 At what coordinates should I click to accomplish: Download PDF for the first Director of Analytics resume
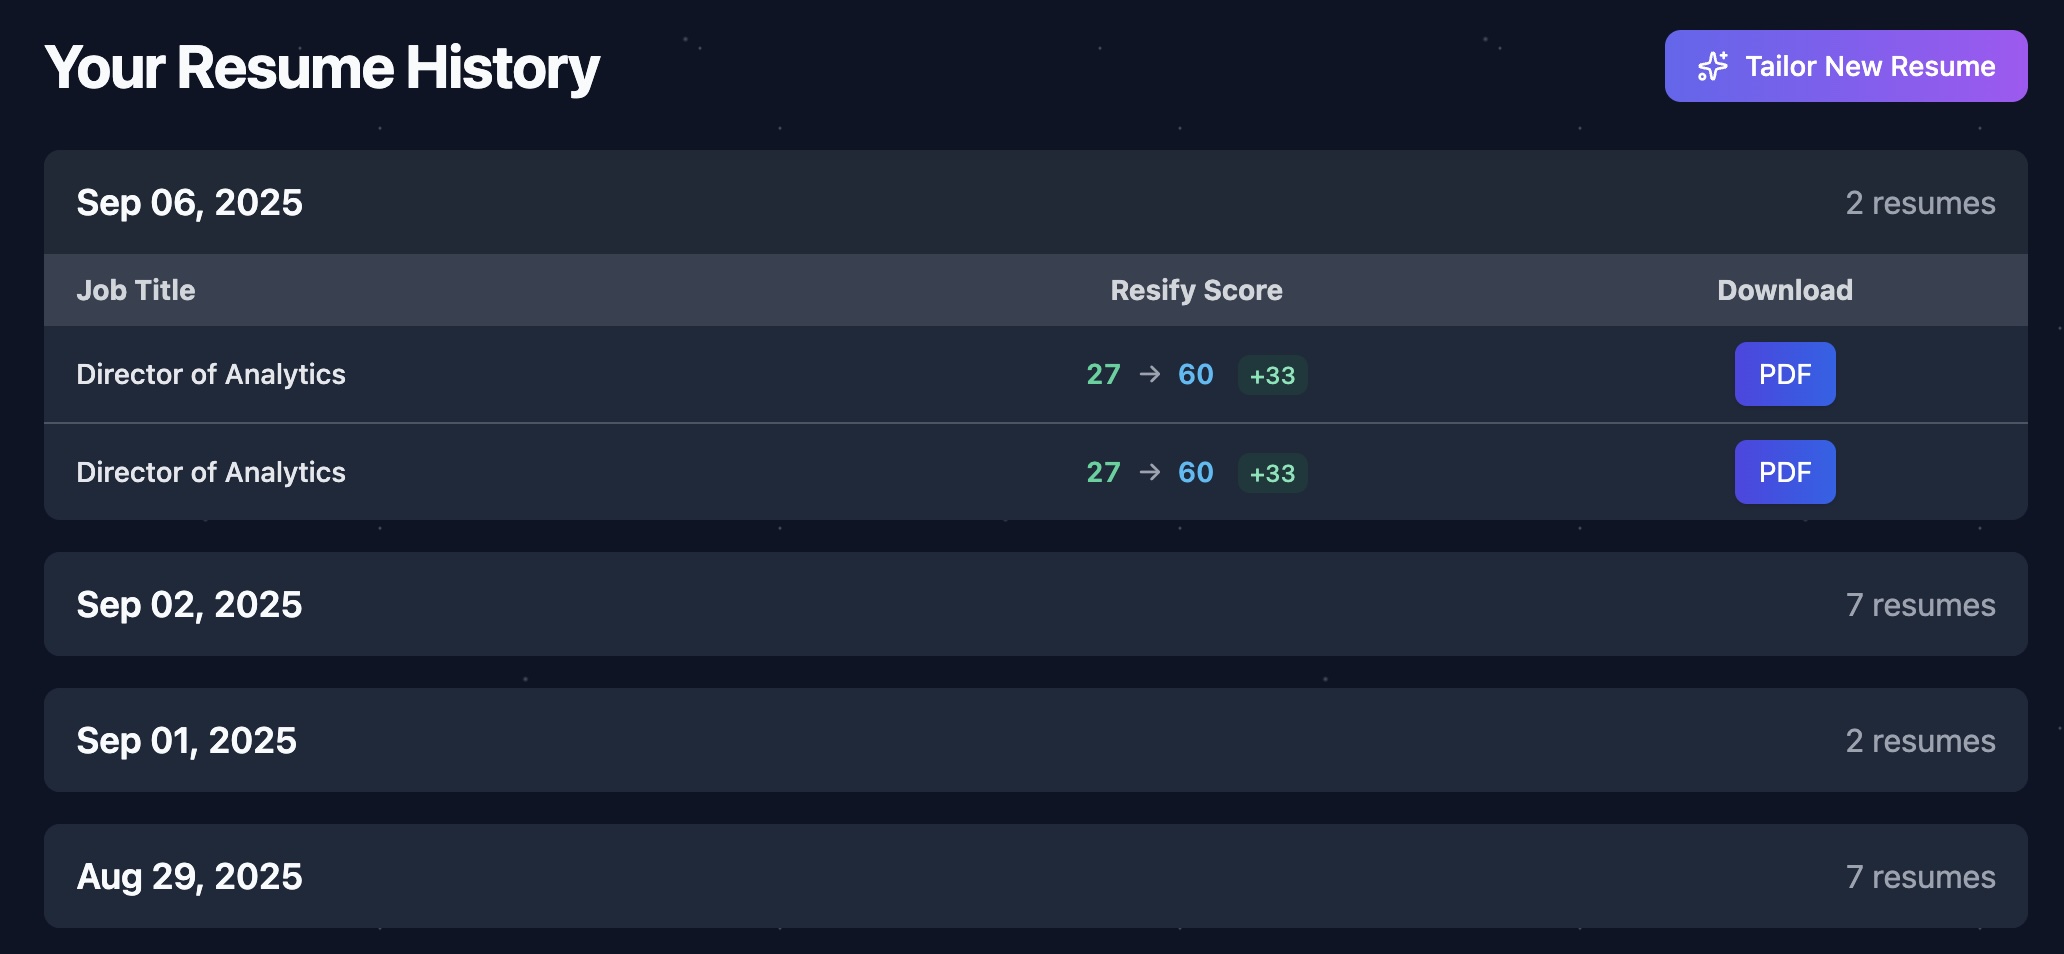point(1784,374)
